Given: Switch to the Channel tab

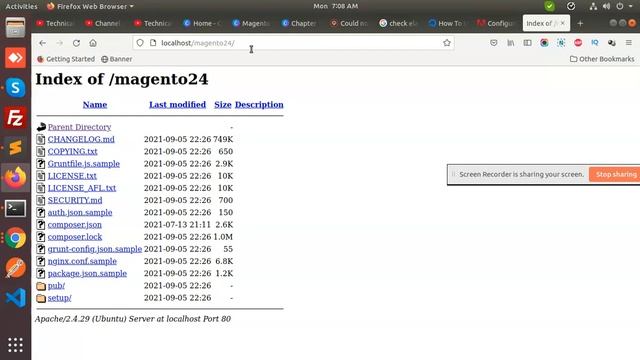Looking at the screenshot, I should coord(103,23).
